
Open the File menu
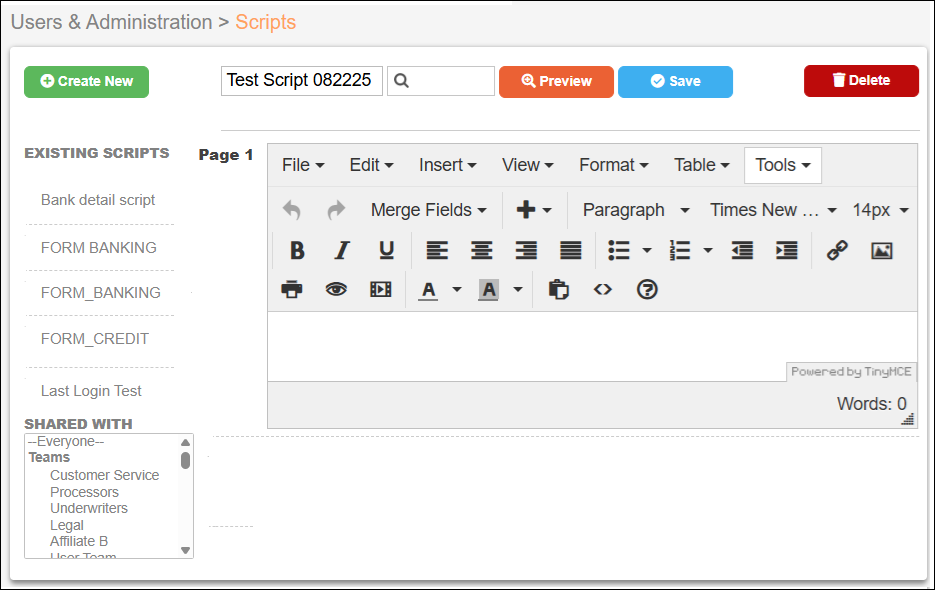pos(303,165)
